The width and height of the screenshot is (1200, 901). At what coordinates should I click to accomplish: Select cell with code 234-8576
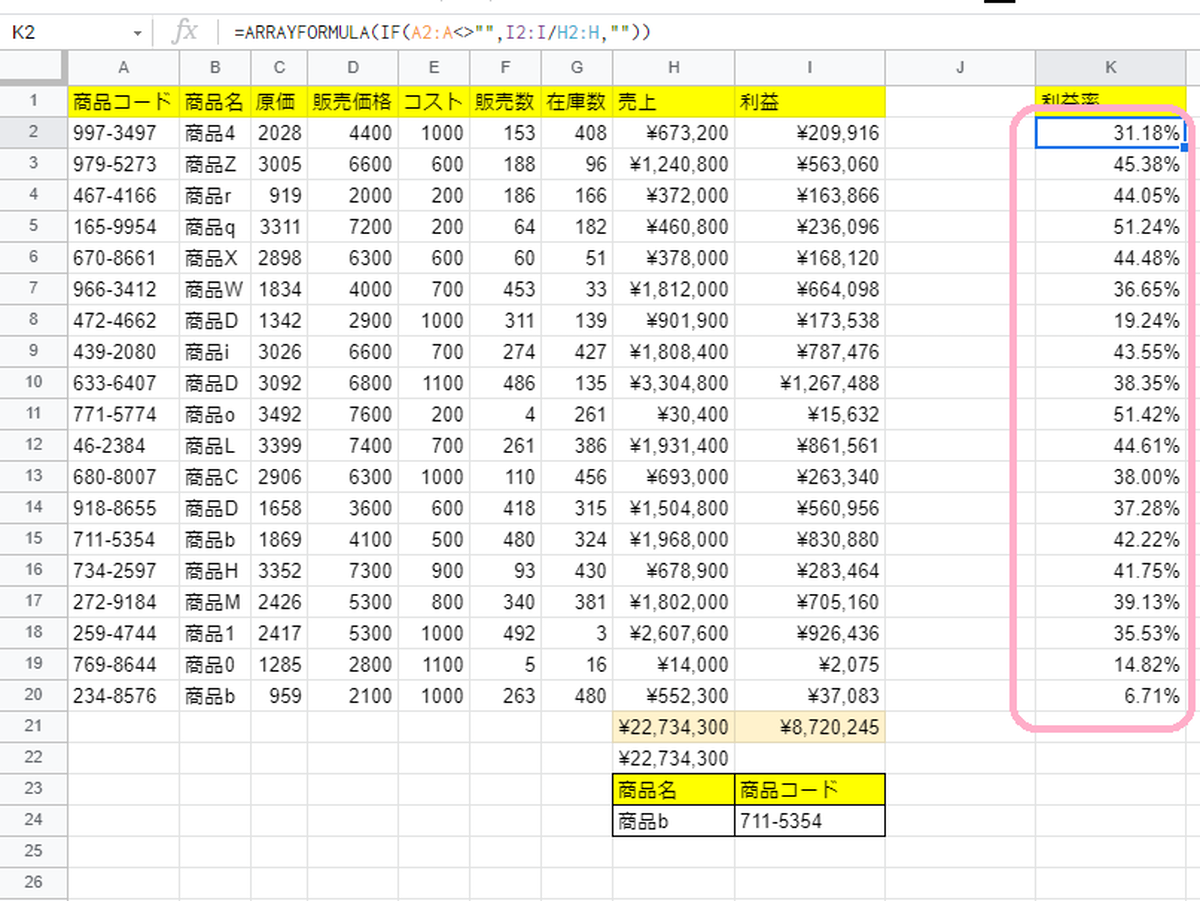coord(124,696)
